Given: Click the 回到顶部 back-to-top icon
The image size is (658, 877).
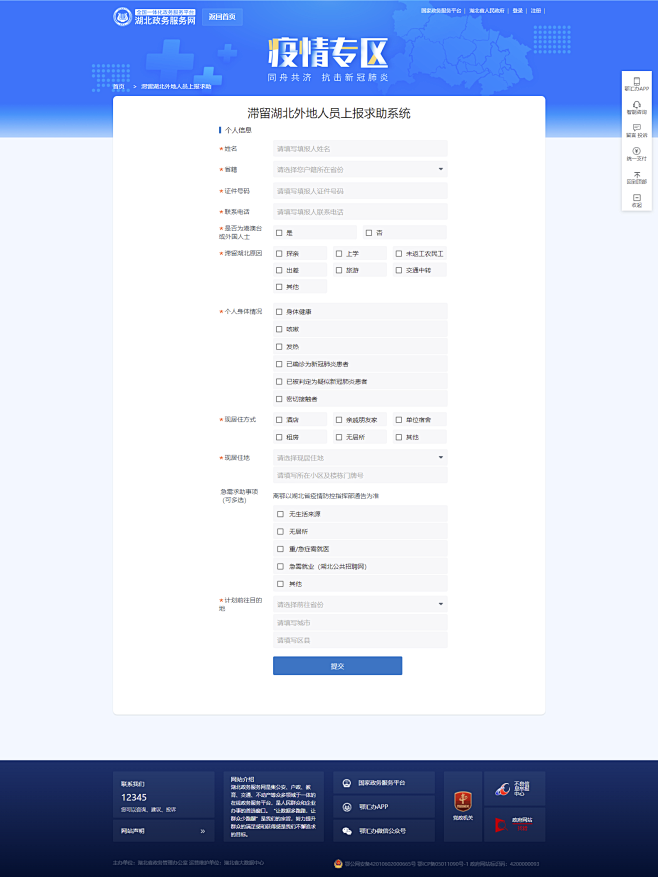Looking at the screenshot, I should coord(636,175).
